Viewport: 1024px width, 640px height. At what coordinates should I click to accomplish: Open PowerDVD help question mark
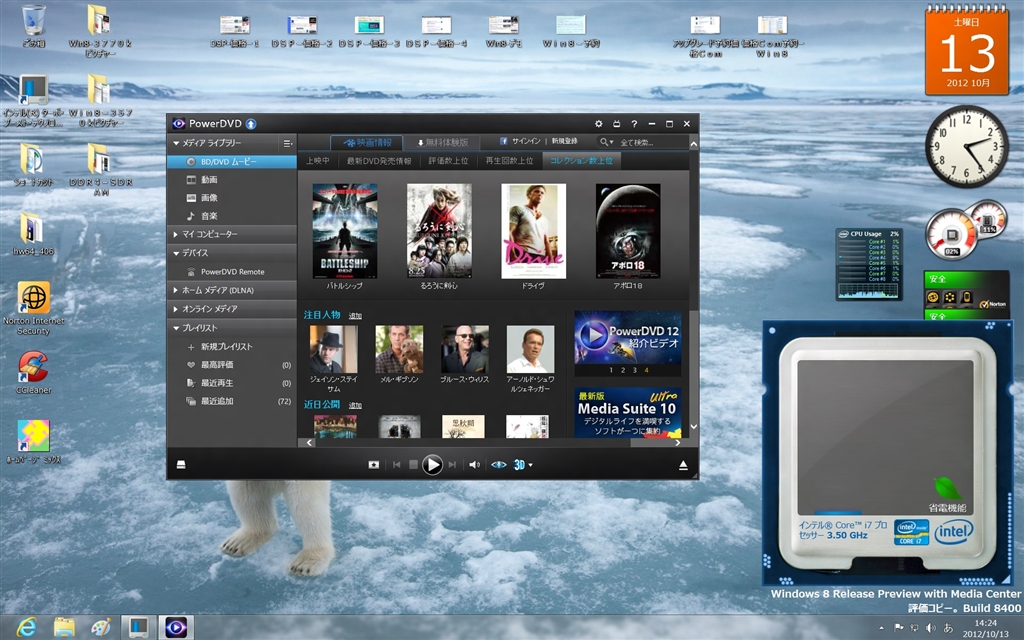[633, 123]
